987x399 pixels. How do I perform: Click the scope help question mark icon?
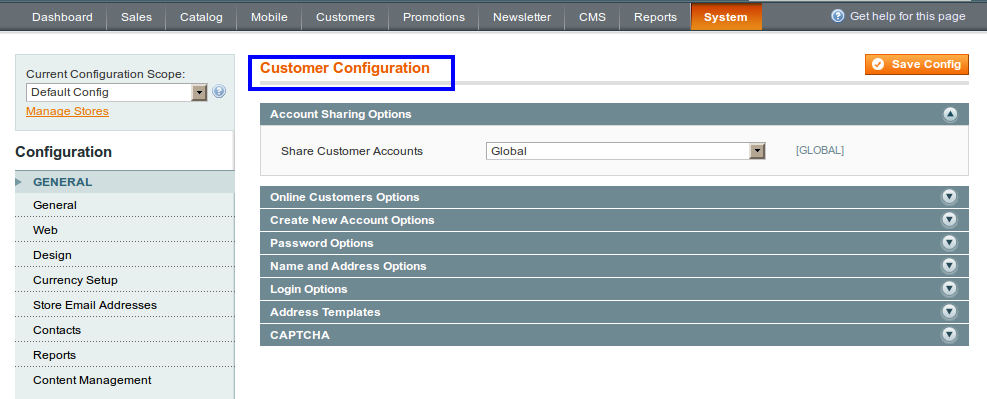click(218, 92)
